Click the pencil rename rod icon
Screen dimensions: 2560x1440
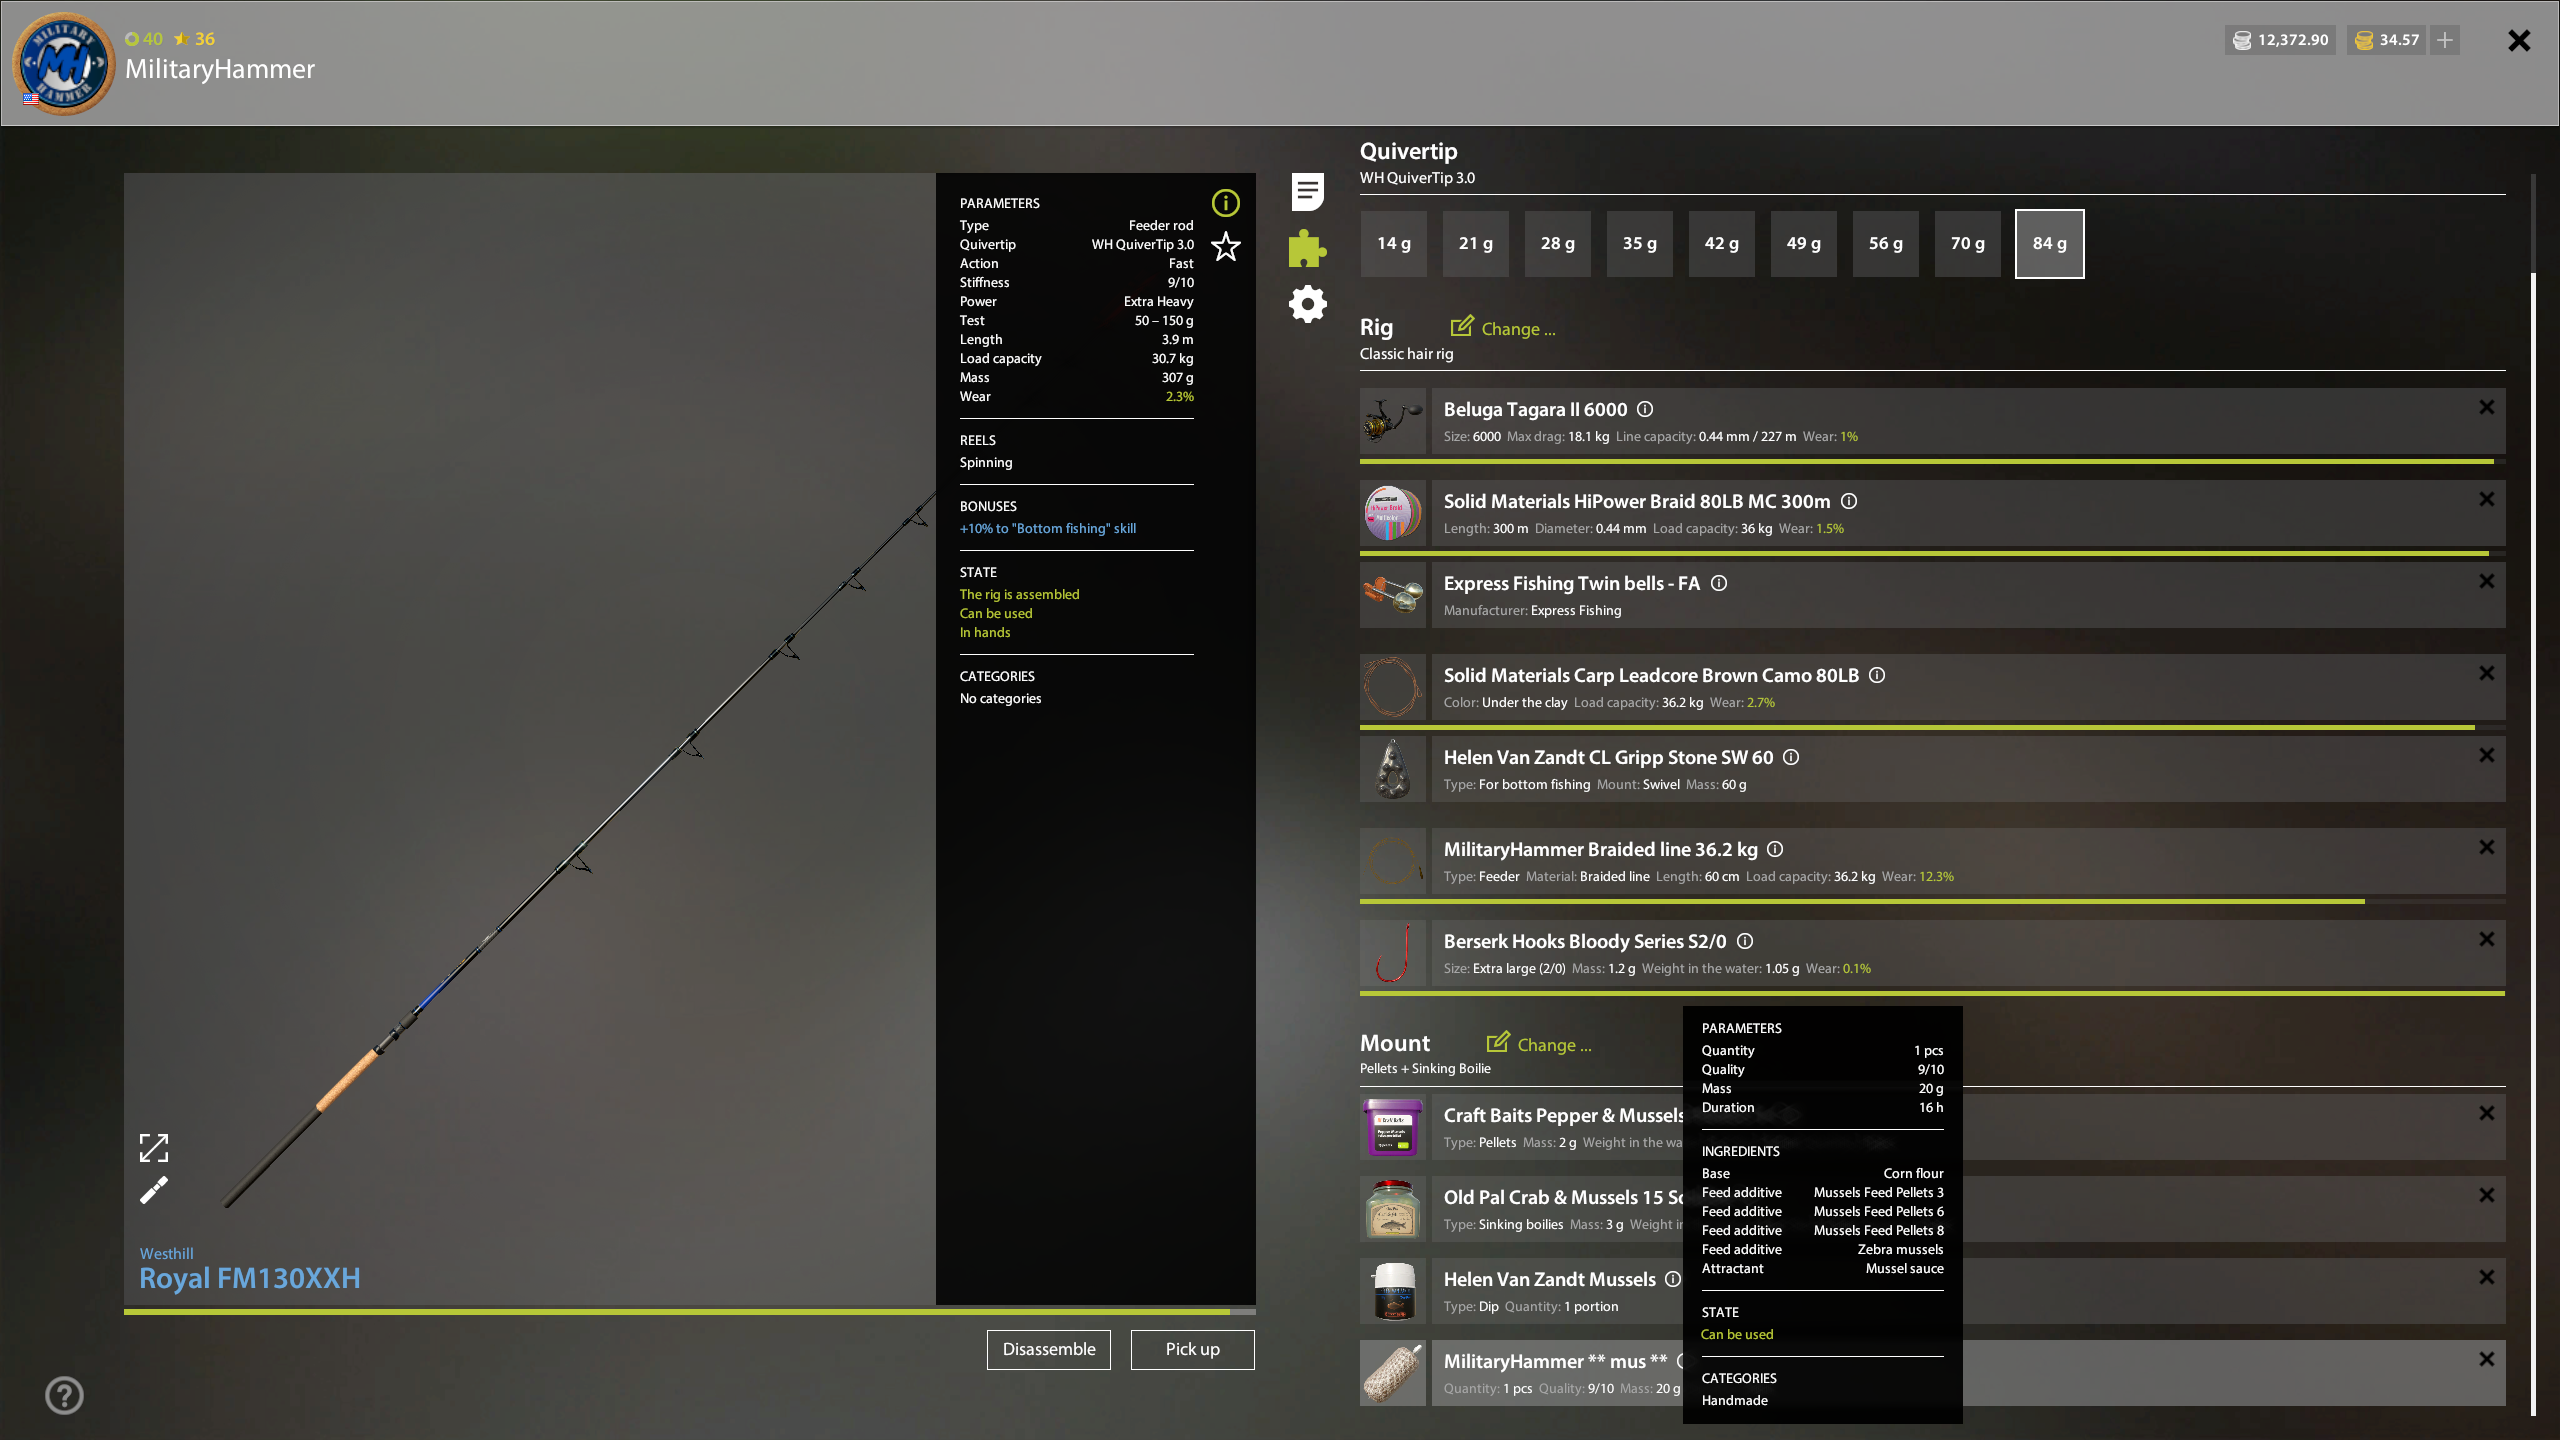(154, 1190)
